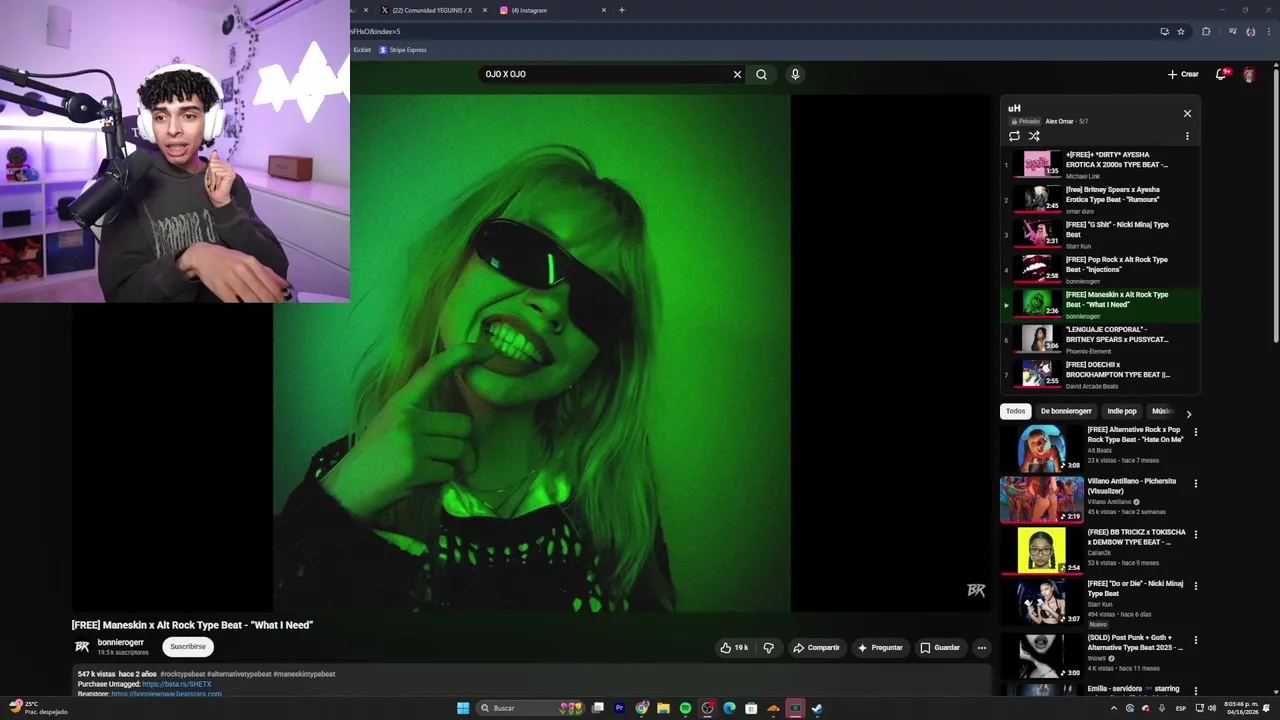Open volume control in system tray
Screen dimensions: 1280x720
tap(1211, 708)
